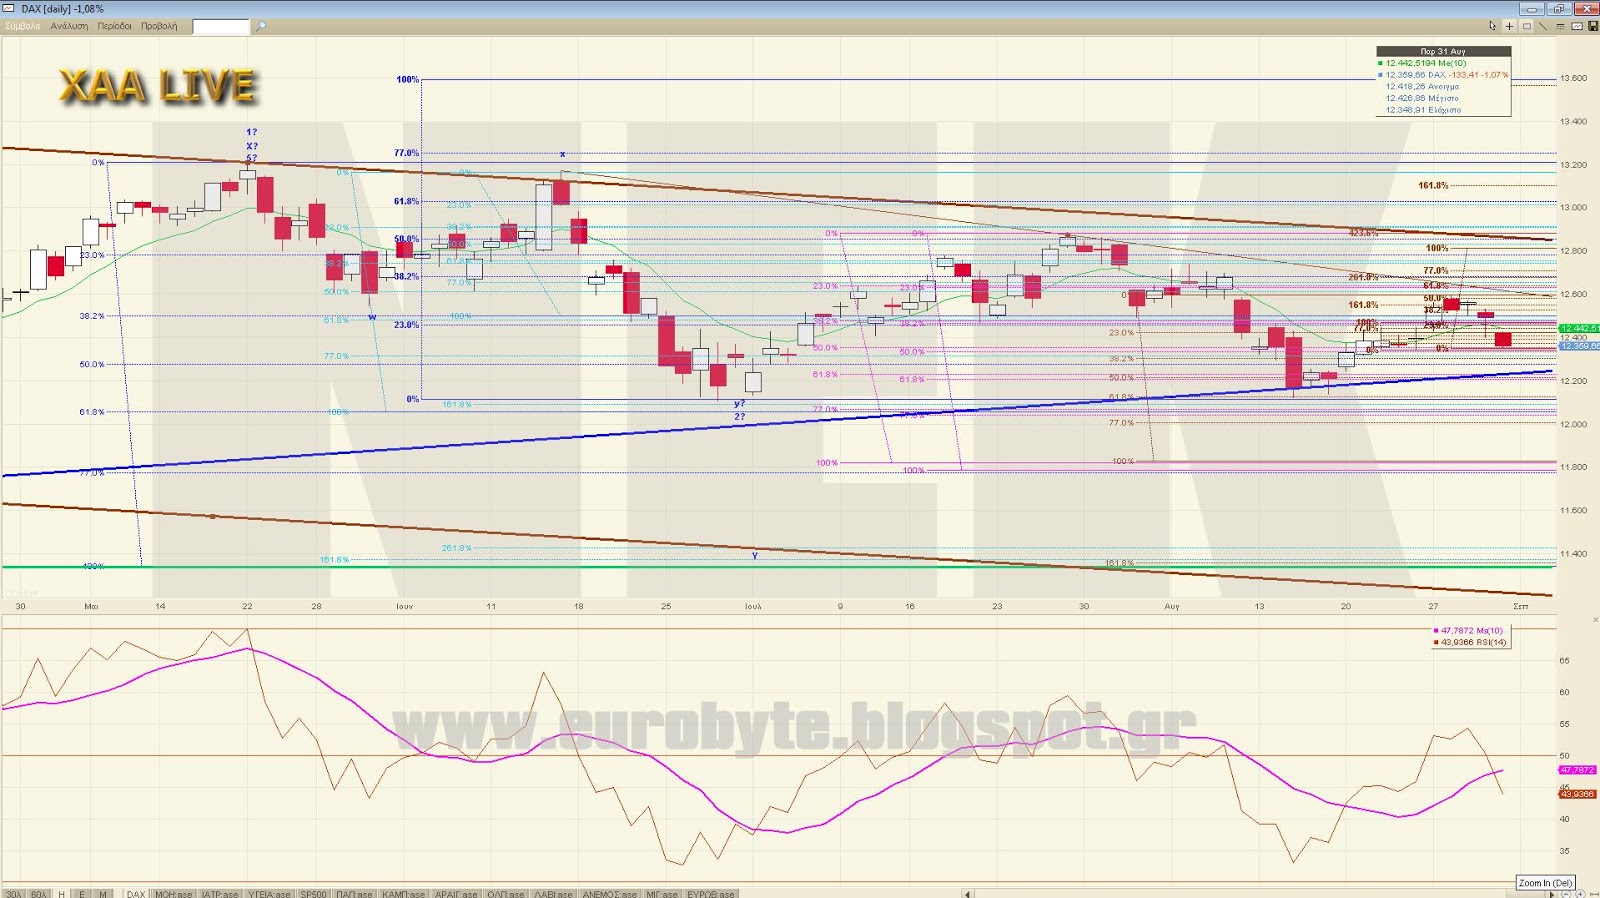Open the Περίοδοι menu
Viewport: 1600px width, 898px height.
[114, 26]
